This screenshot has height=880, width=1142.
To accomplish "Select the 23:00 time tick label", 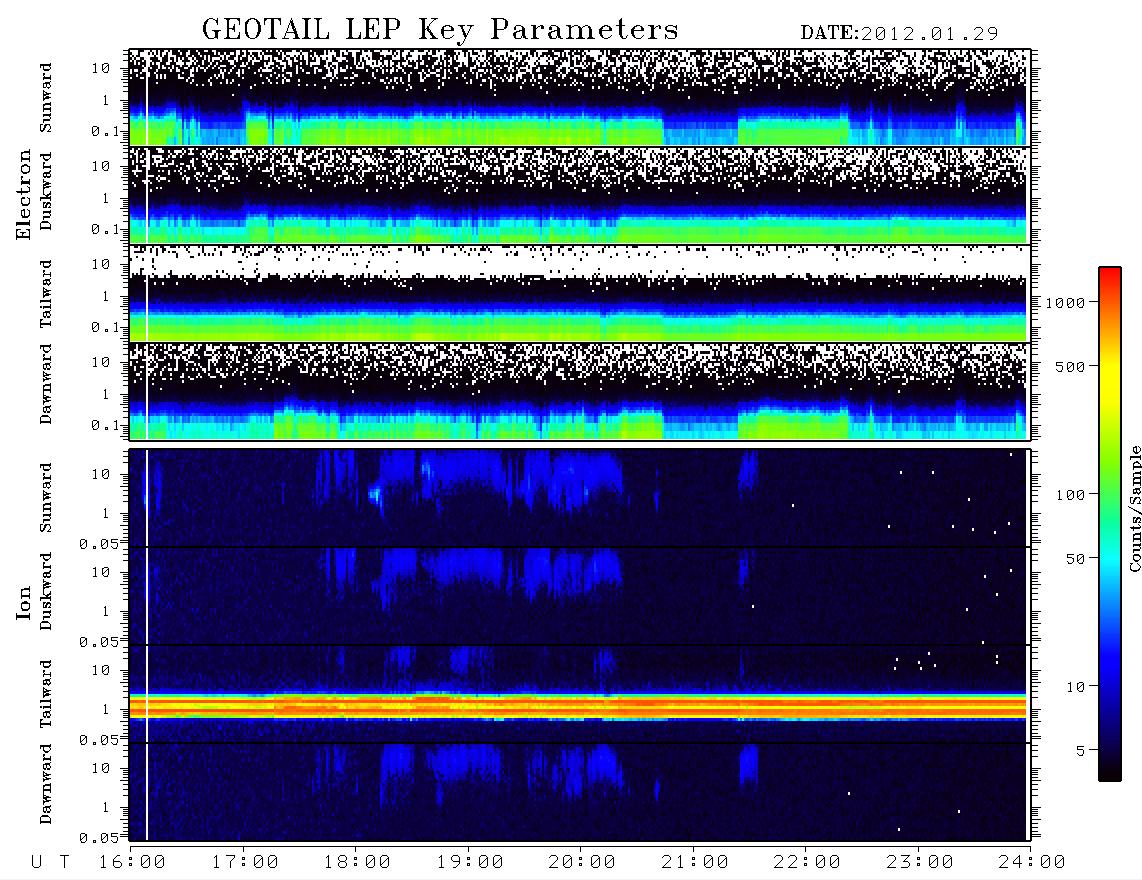I will tap(920, 862).
